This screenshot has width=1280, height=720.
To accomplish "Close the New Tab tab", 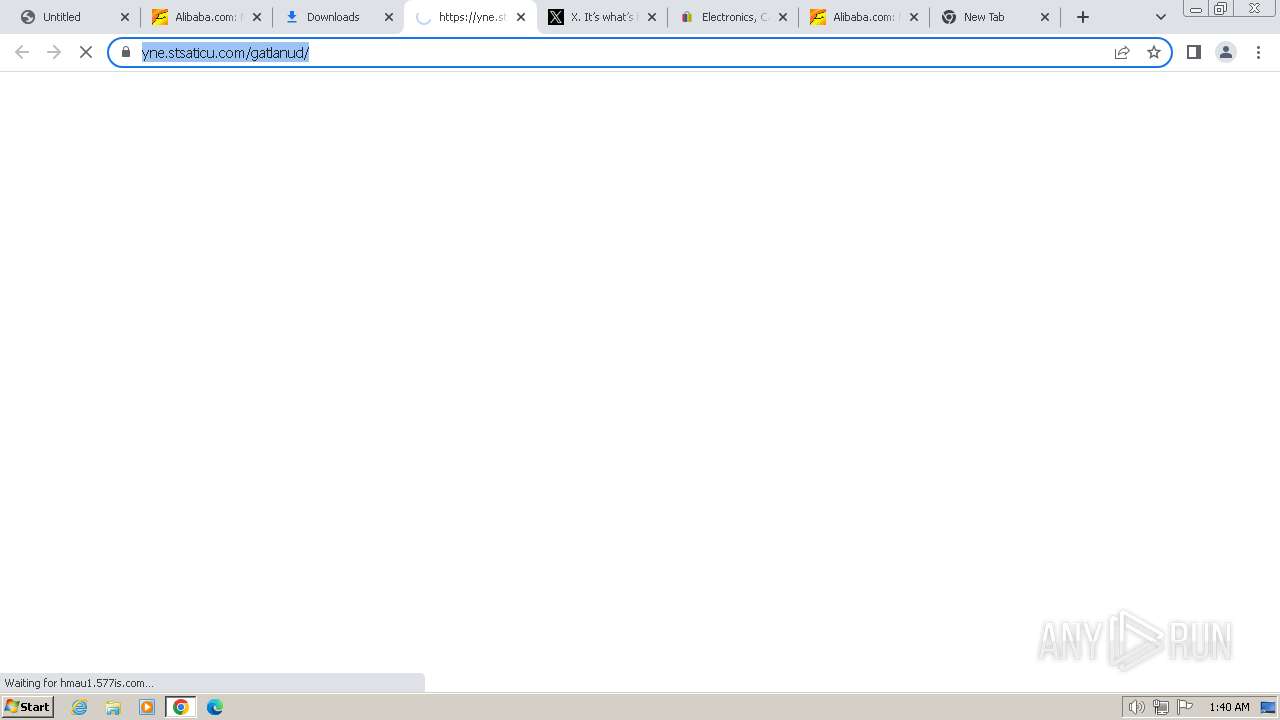I will tap(1045, 17).
